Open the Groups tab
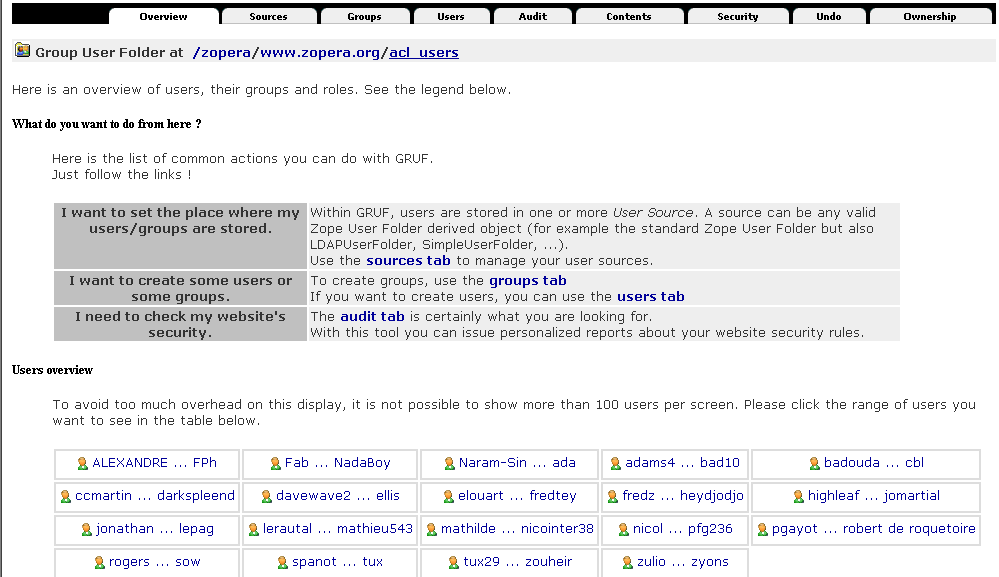The height and width of the screenshot is (577, 999). pyautogui.click(x=364, y=16)
